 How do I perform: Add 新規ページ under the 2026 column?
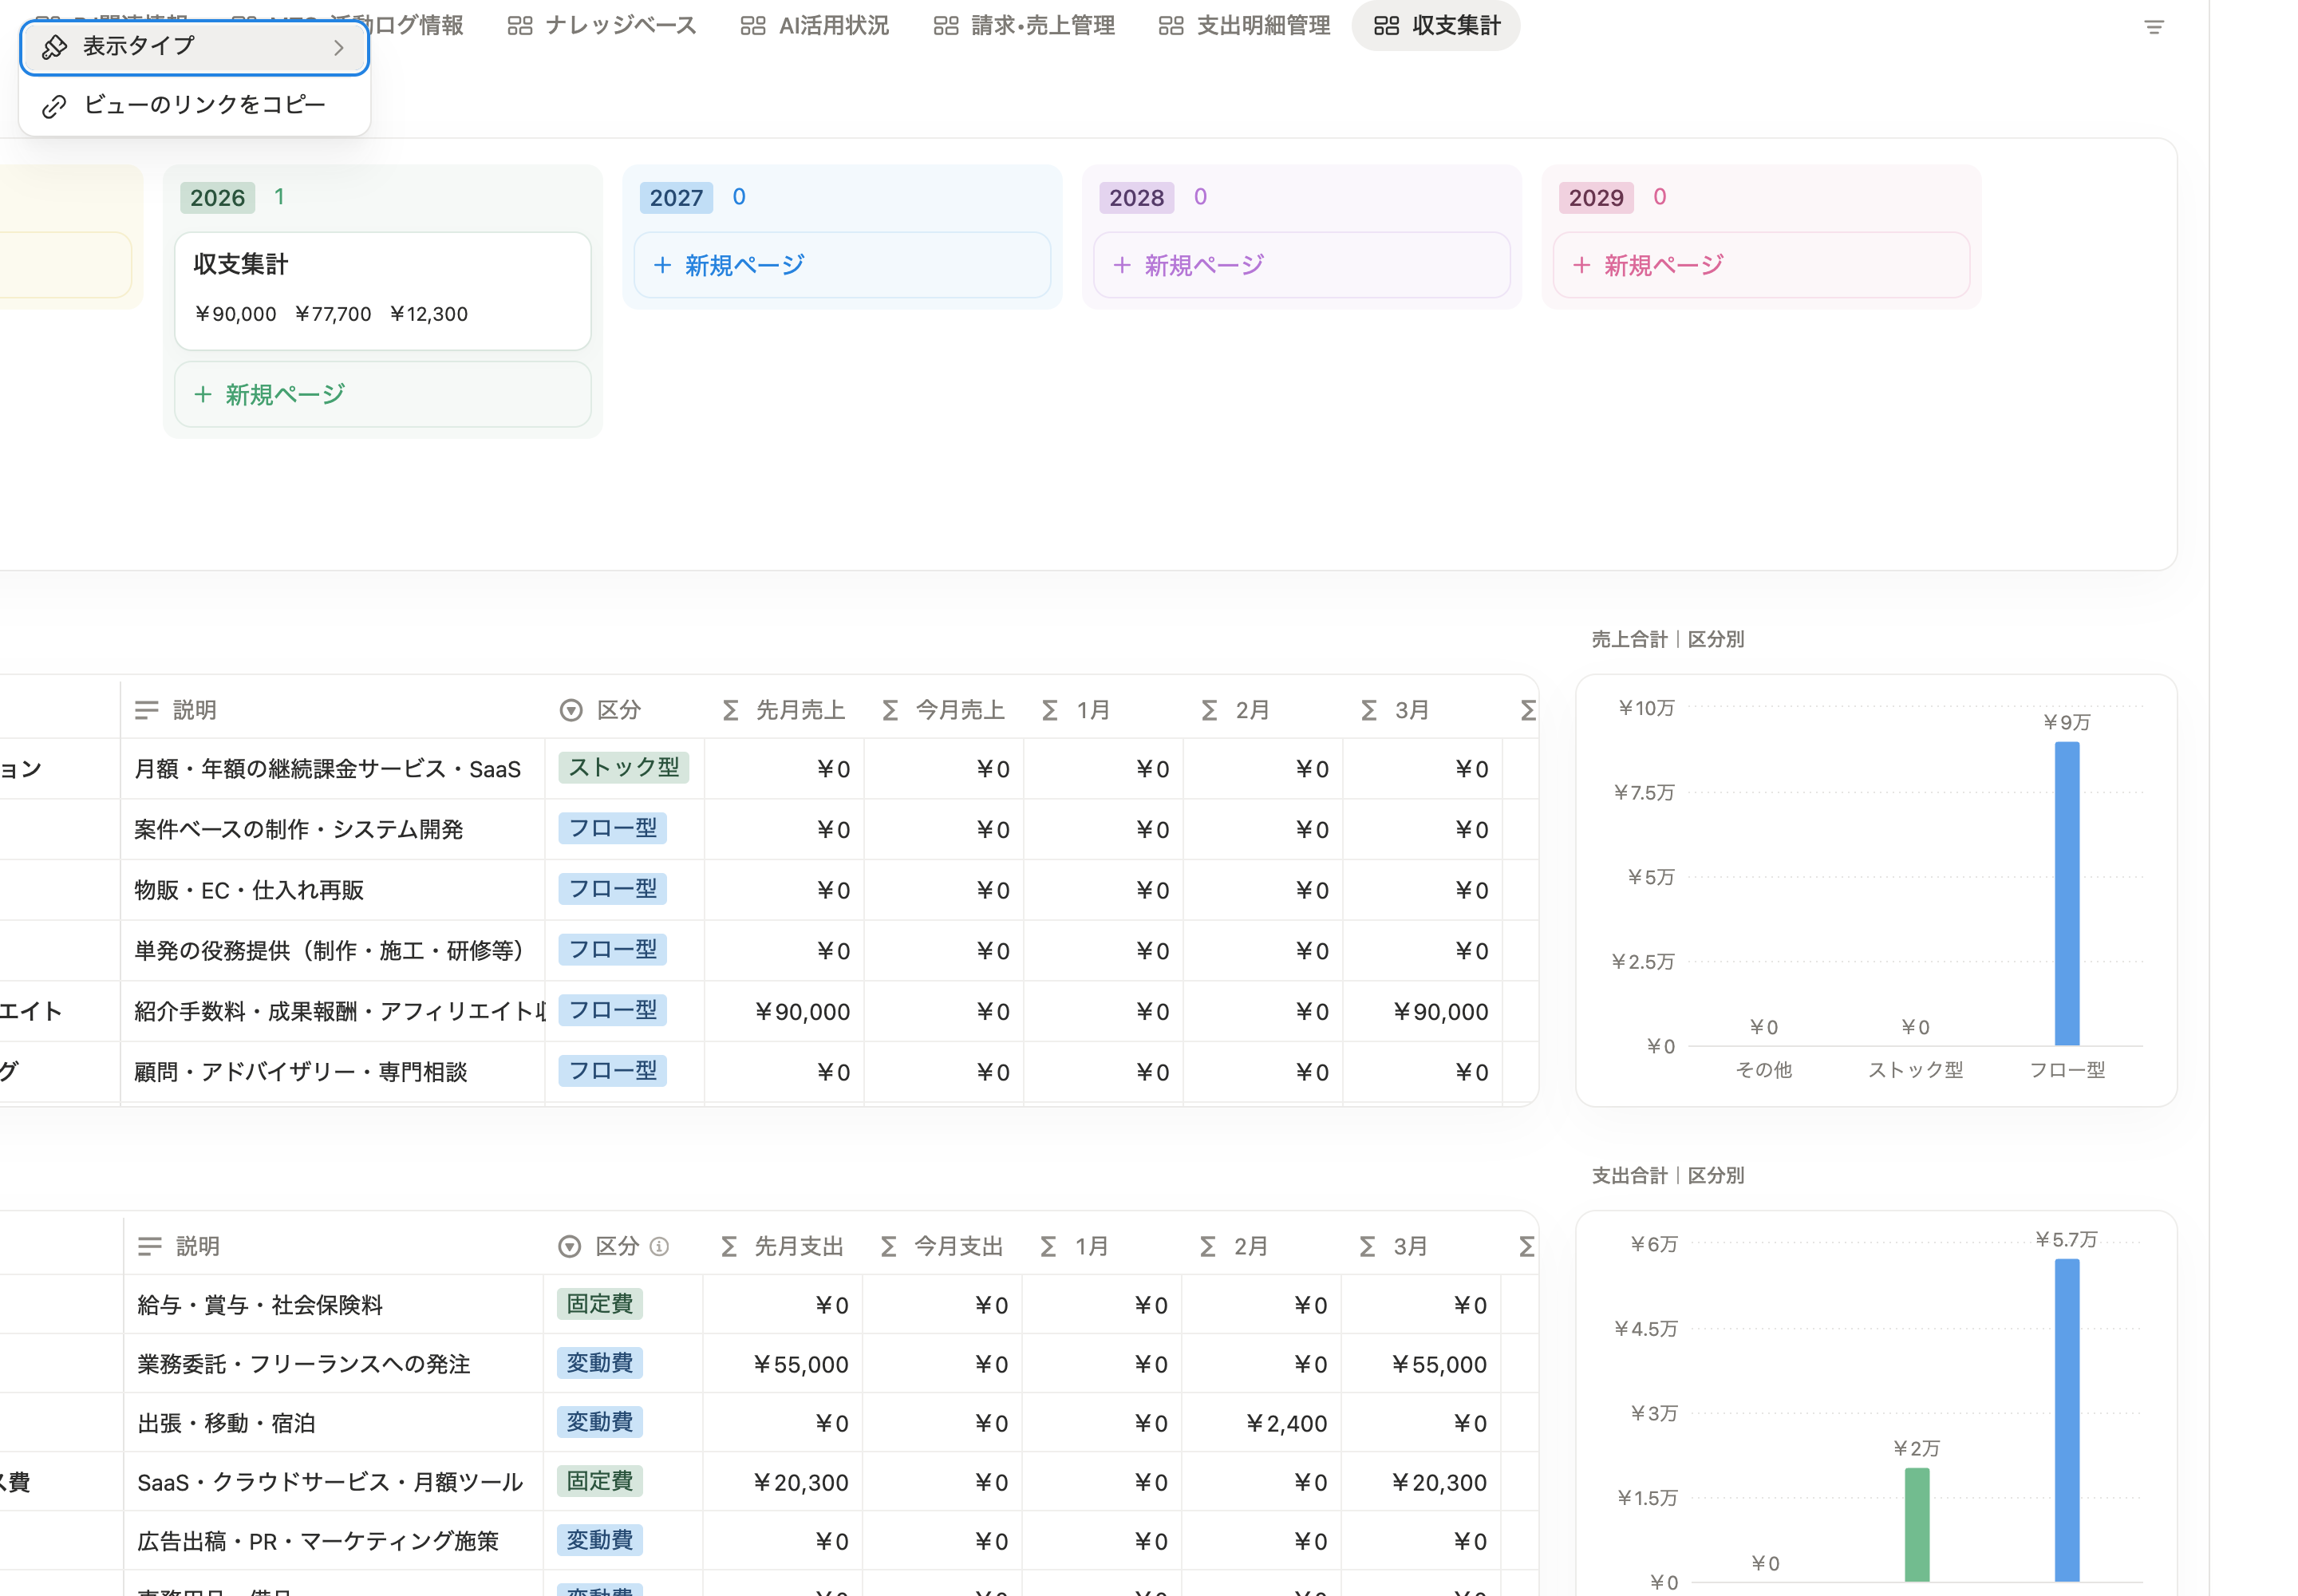pos(383,394)
